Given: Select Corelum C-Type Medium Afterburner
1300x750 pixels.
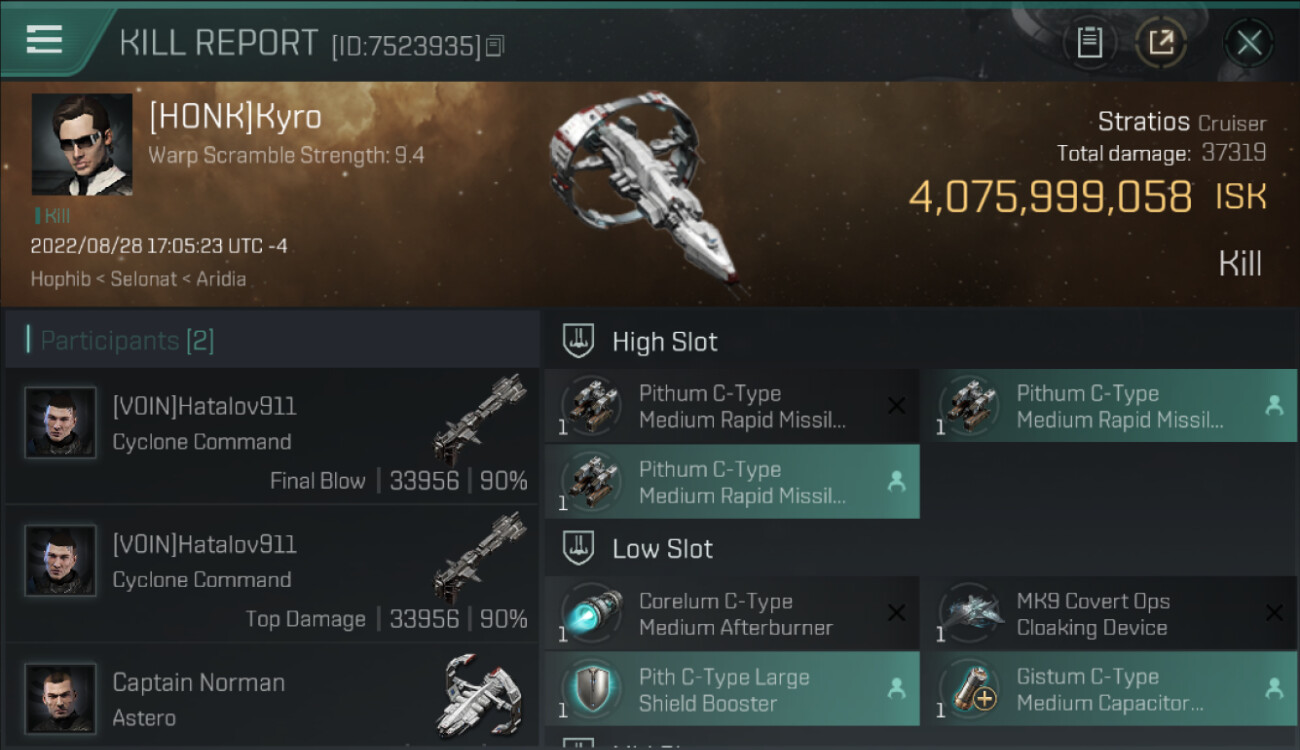Looking at the screenshot, I should 732,614.
